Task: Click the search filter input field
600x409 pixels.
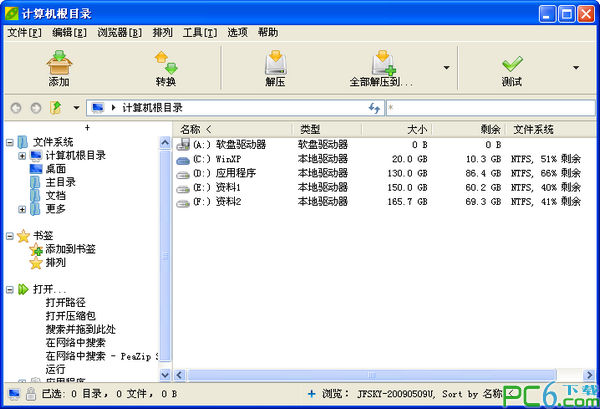Action: 491,108
